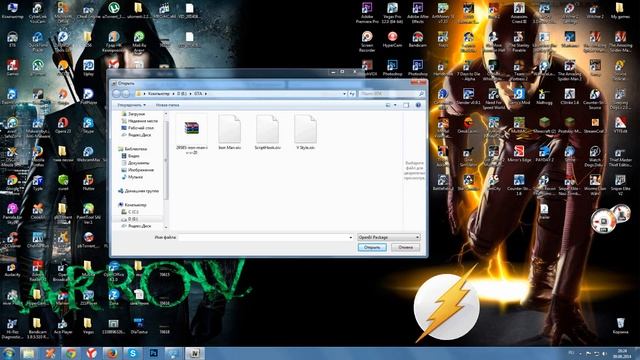This screenshot has width=640, height=360.
Task: Open the Uplay desktop shortcut
Action: click(x=88, y=68)
